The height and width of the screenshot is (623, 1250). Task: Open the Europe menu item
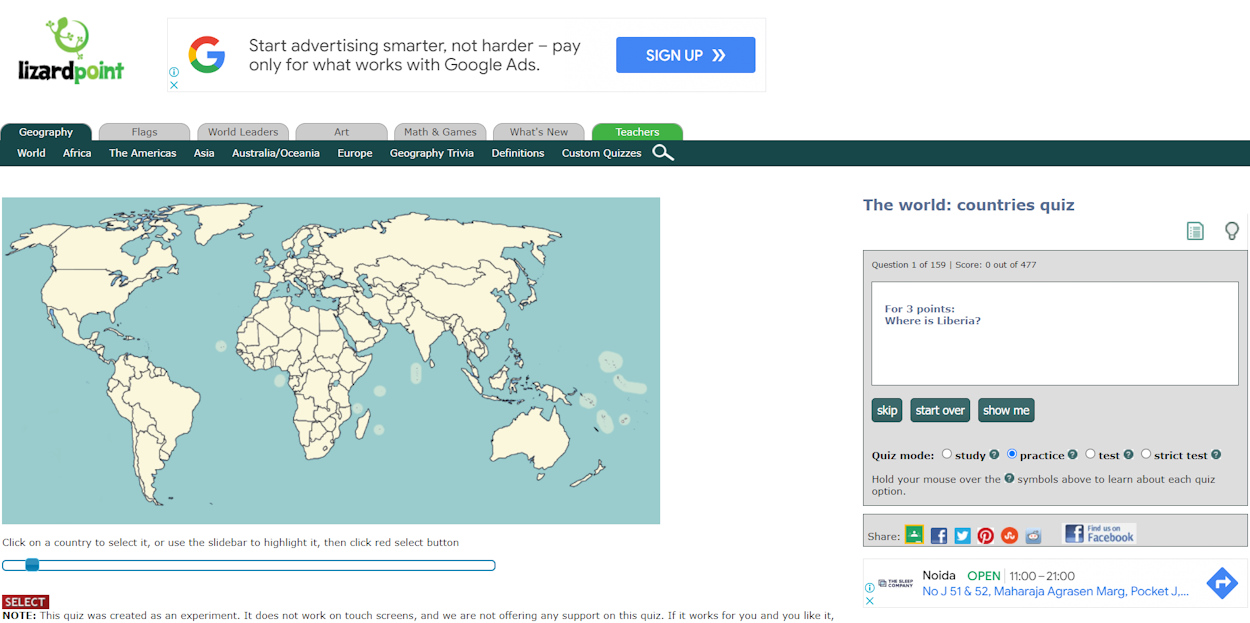(355, 152)
